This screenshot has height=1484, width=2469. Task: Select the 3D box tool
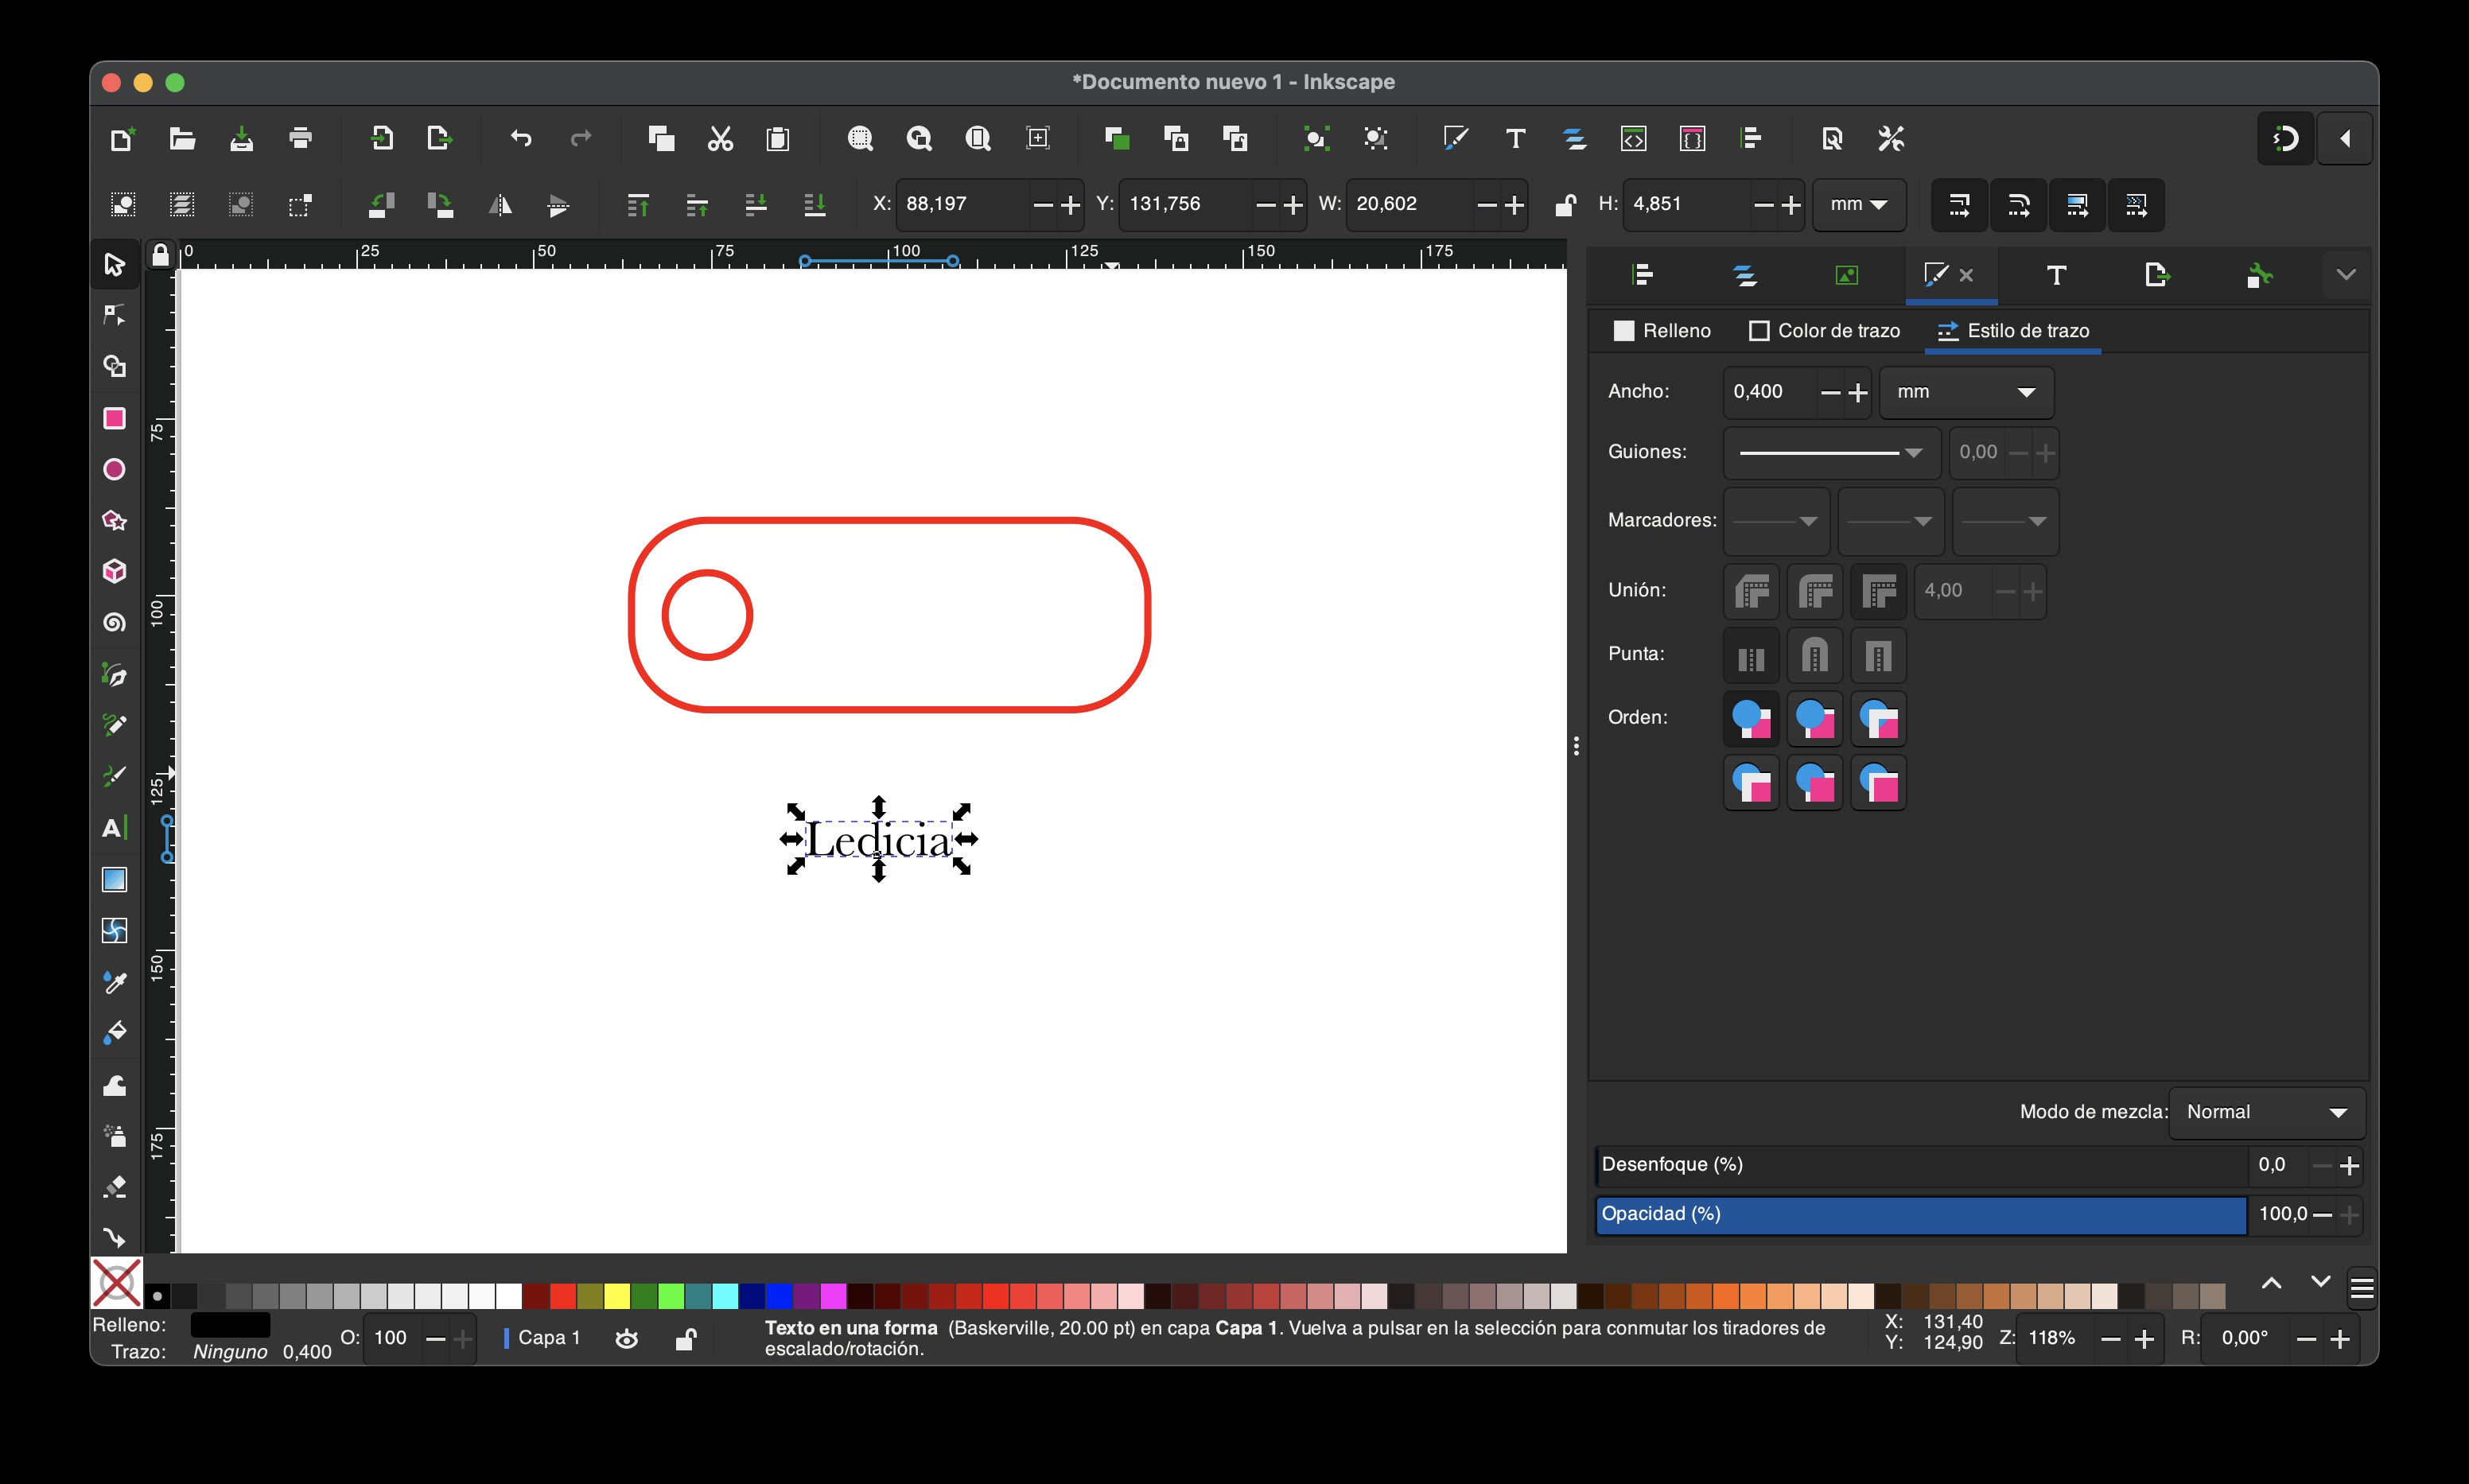[x=115, y=571]
